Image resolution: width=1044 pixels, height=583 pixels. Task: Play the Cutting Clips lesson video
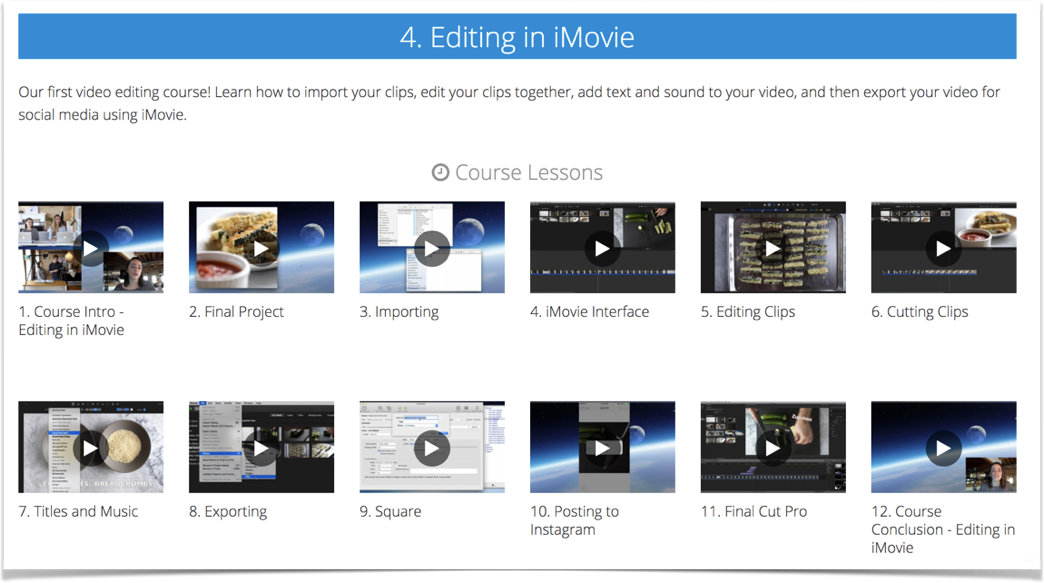[943, 248]
